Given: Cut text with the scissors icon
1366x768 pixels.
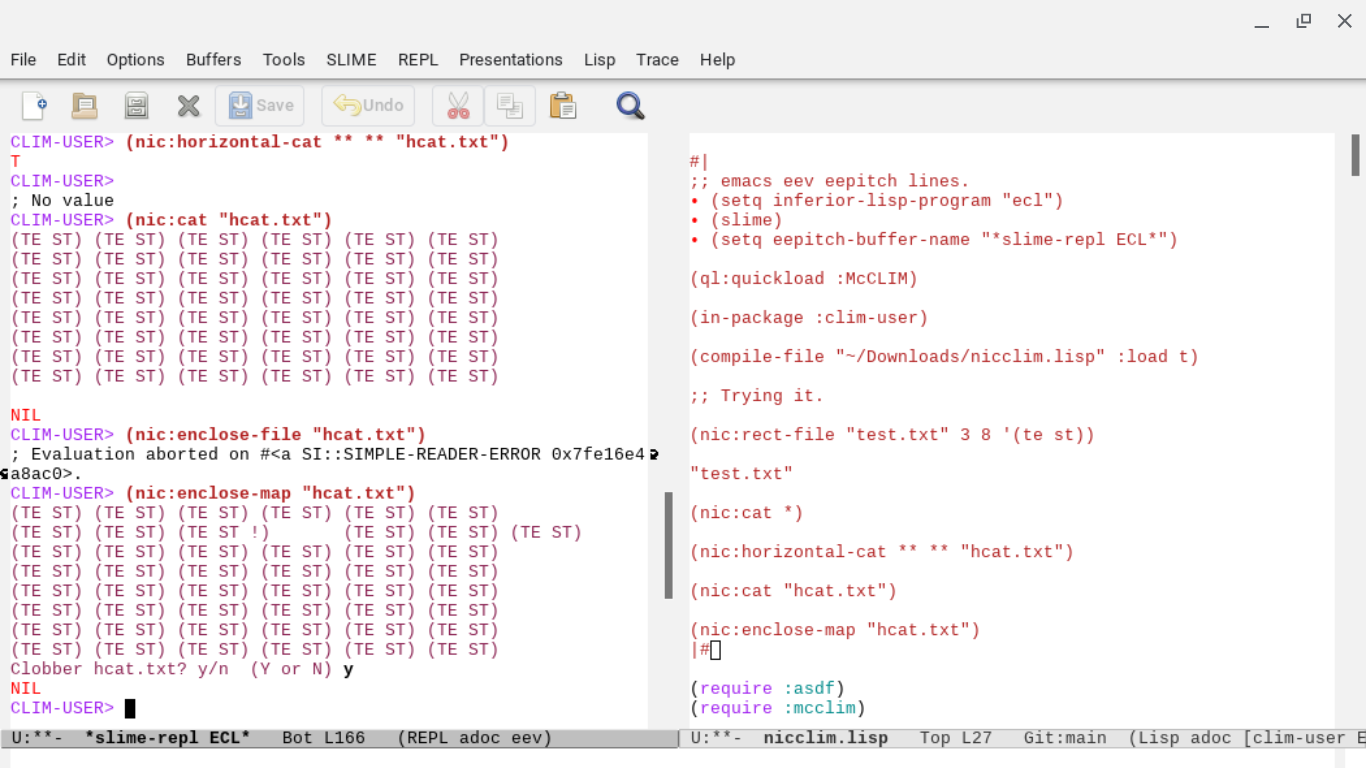Looking at the screenshot, I should [x=458, y=105].
